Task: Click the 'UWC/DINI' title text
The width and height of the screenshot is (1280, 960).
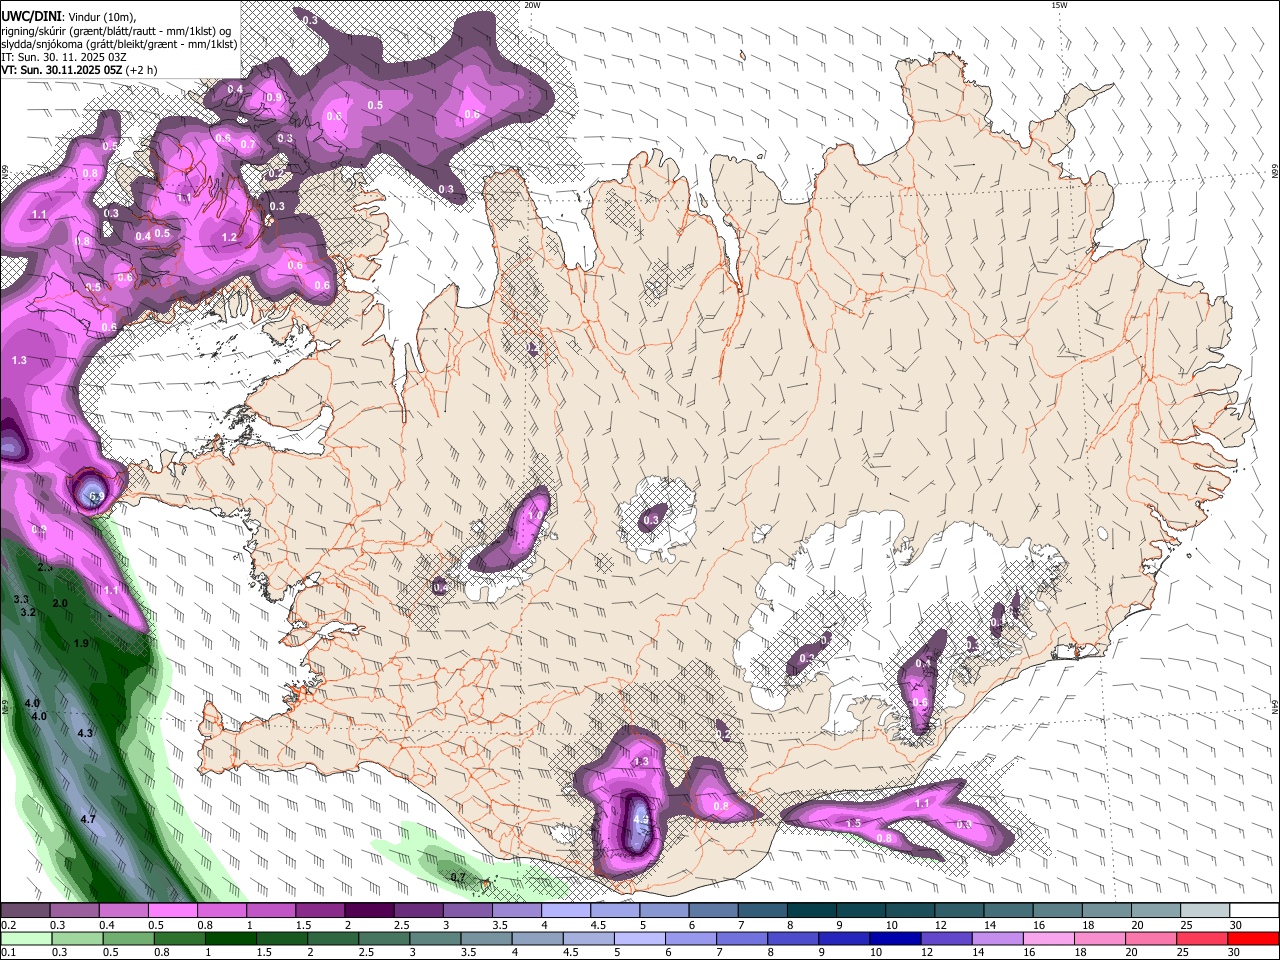Action: point(32,17)
